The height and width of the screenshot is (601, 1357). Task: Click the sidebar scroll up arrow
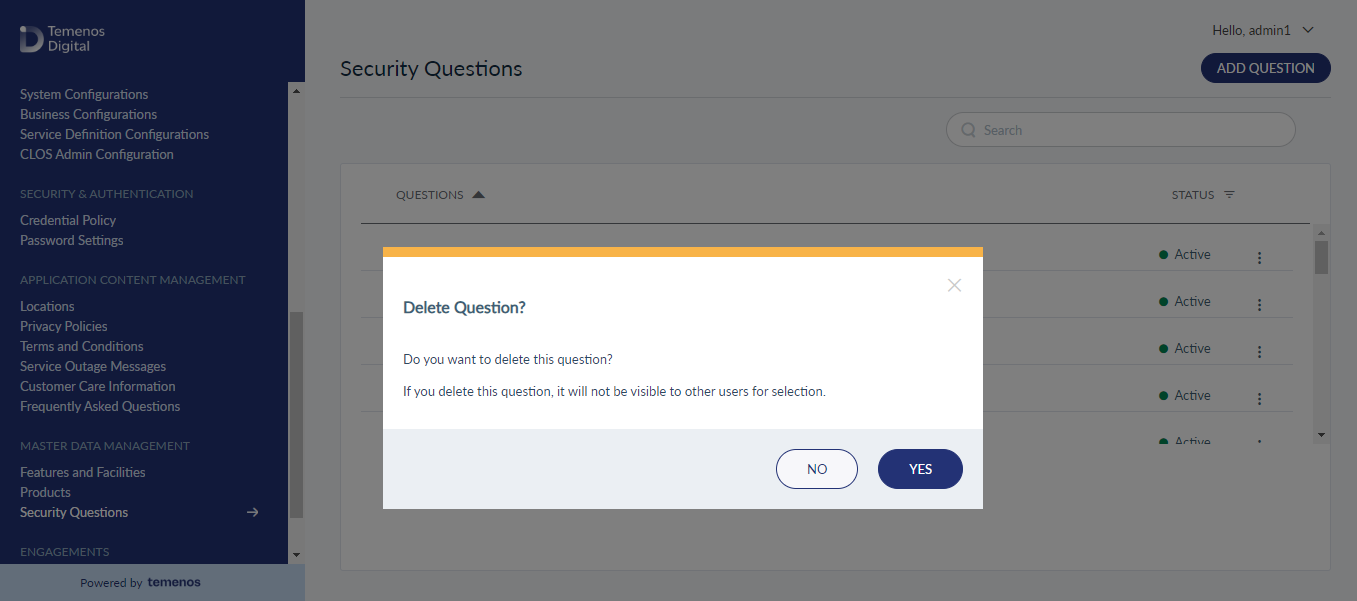296,90
